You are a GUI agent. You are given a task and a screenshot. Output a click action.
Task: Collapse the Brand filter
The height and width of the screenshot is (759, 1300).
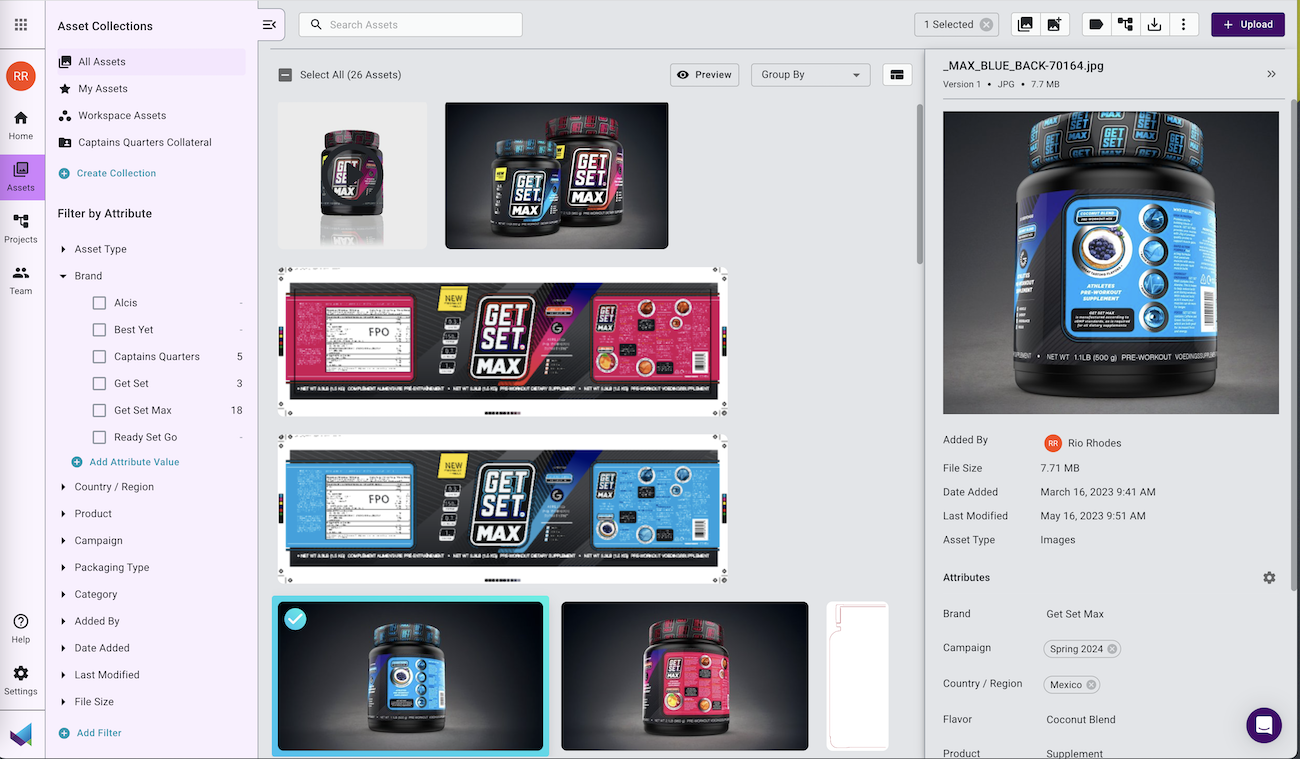coord(64,276)
